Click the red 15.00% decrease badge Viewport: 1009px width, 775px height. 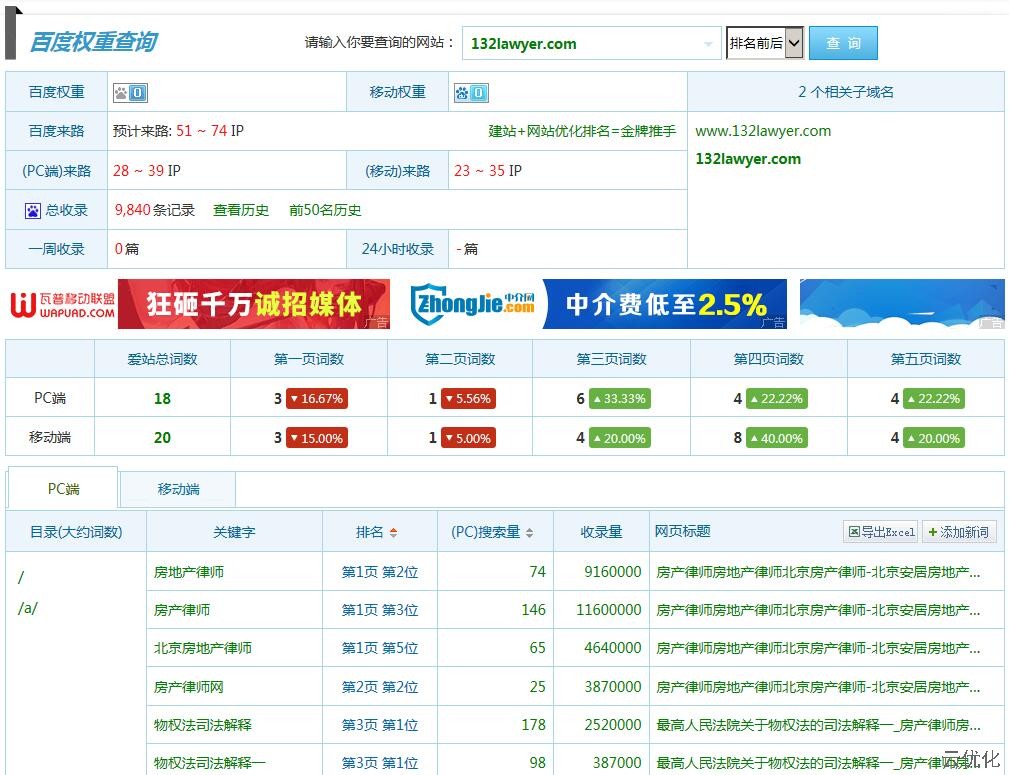click(x=317, y=438)
